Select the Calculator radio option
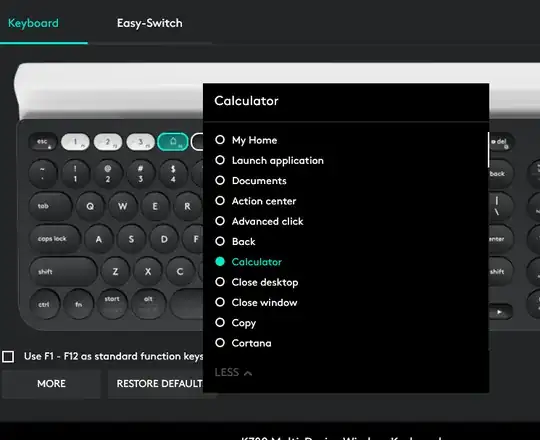Image resolution: width=540 pixels, height=440 pixels. (248, 262)
